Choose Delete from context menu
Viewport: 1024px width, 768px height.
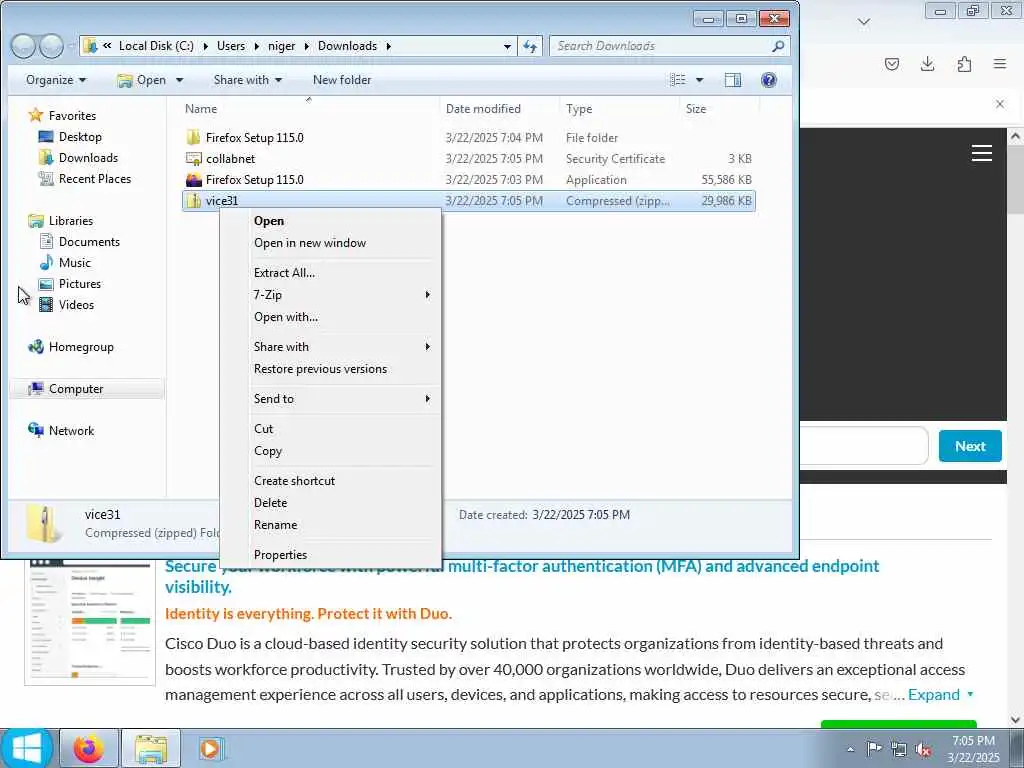point(270,503)
